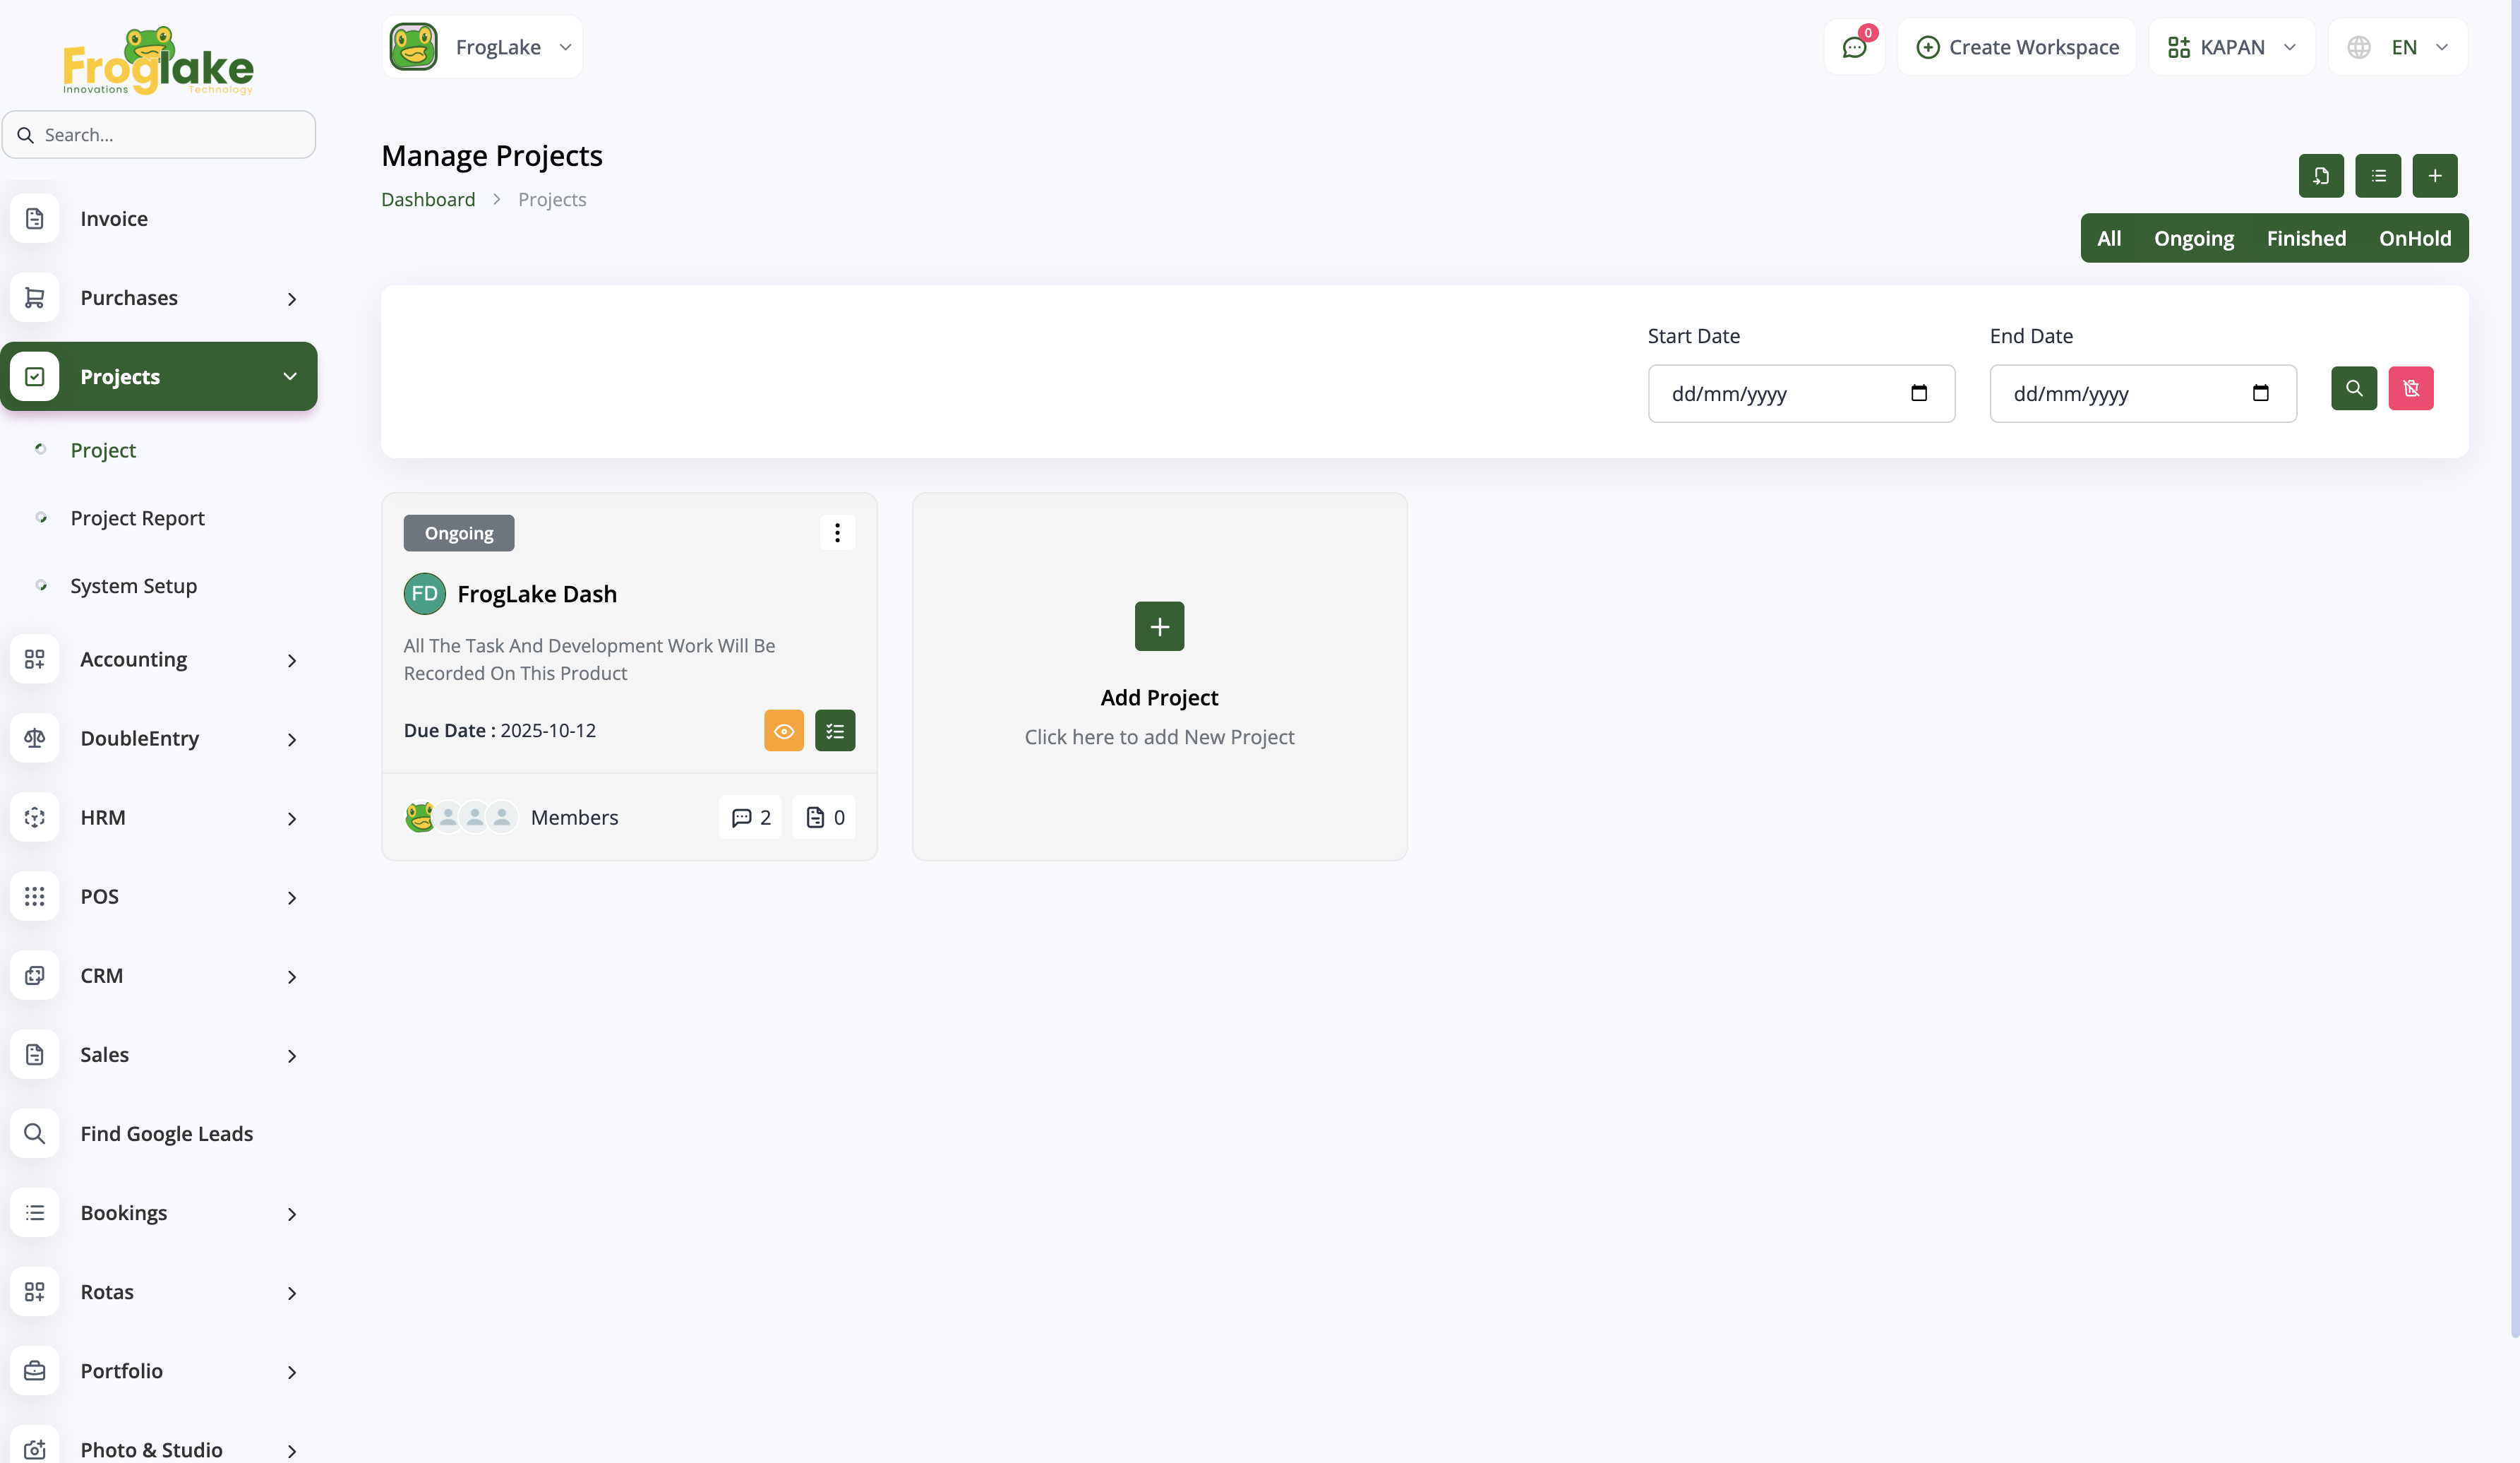Follow the Dashboard breadcrumb link
Screen dimensions: 2520x1463
pos(428,199)
